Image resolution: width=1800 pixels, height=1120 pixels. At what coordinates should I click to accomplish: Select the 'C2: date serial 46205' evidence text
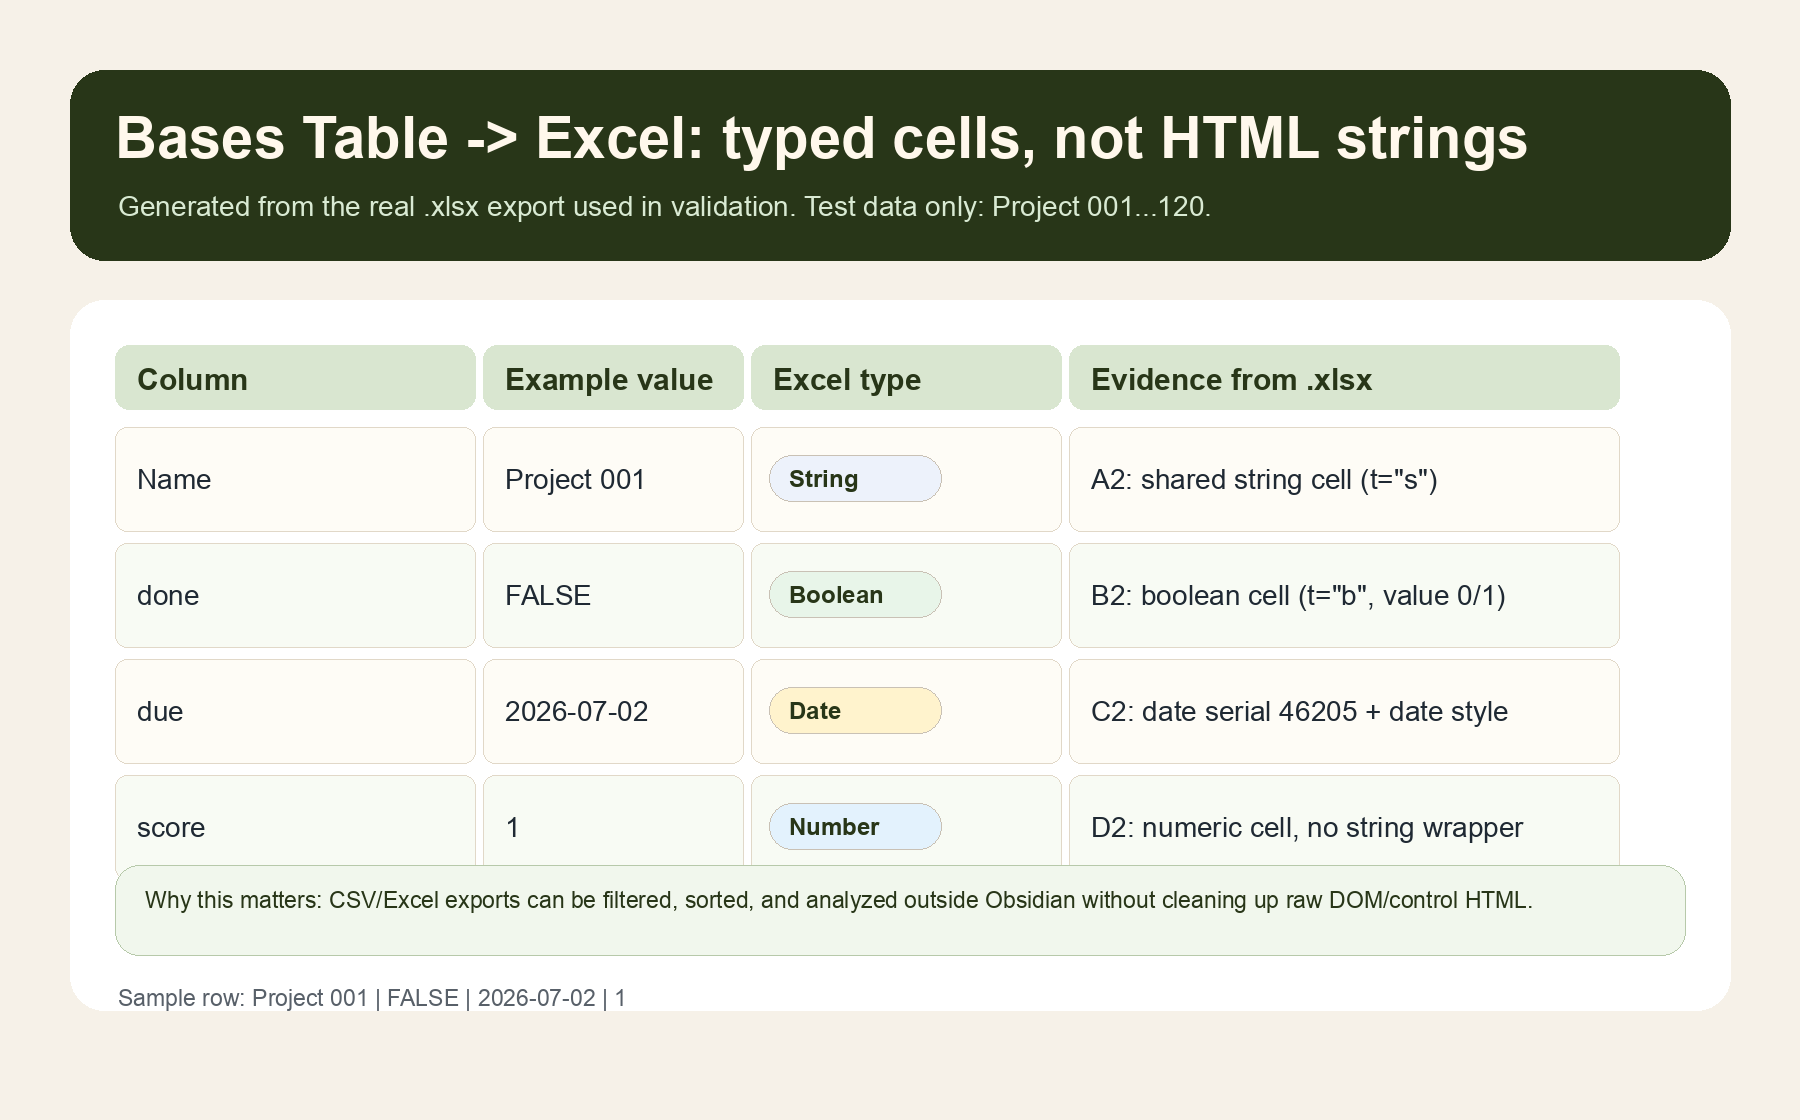click(x=1299, y=712)
